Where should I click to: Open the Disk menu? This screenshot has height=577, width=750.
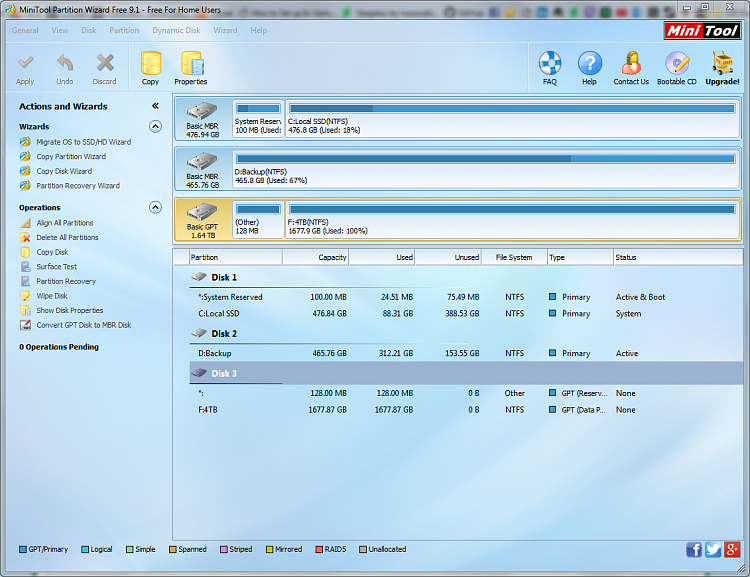[x=88, y=30]
